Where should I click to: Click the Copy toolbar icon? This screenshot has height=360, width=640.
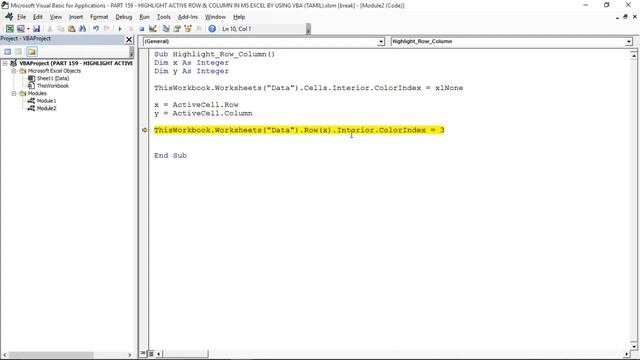[x=60, y=29]
